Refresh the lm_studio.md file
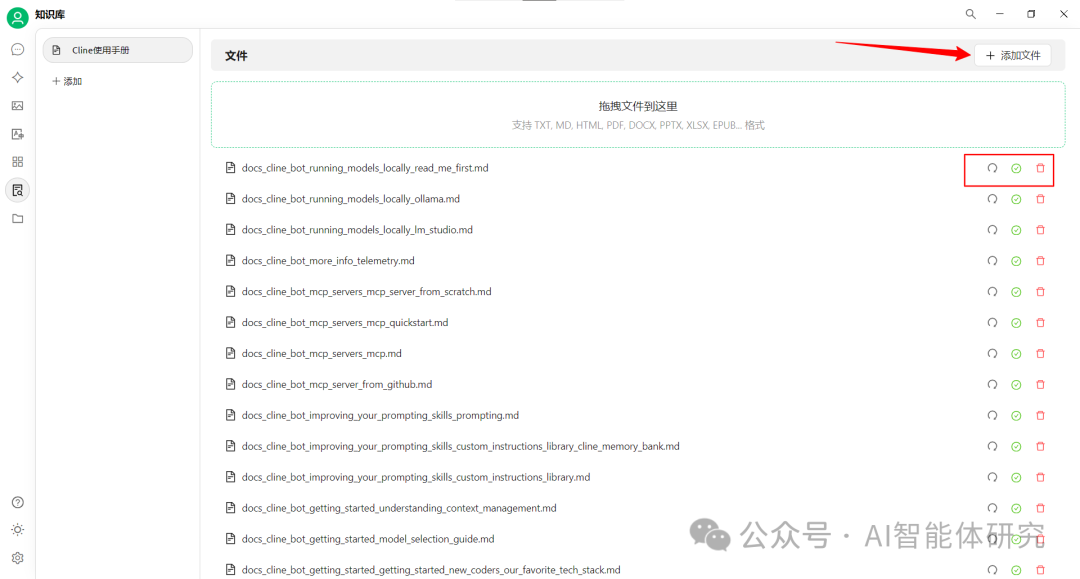 993,230
